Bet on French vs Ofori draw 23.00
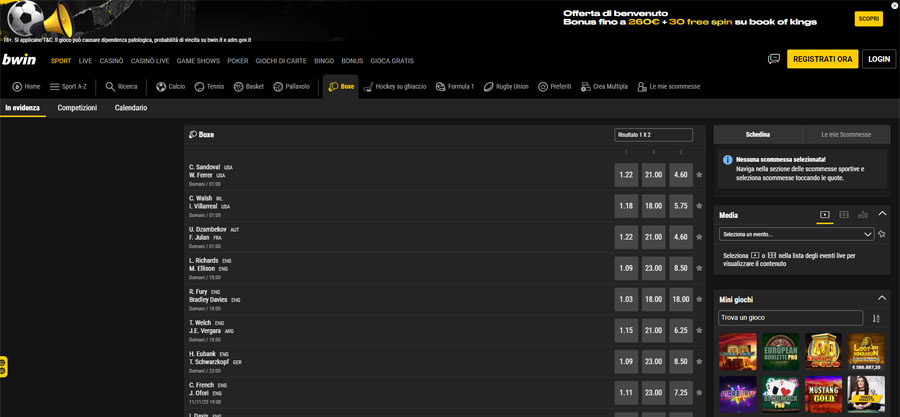900x417 pixels. tap(654, 392)
